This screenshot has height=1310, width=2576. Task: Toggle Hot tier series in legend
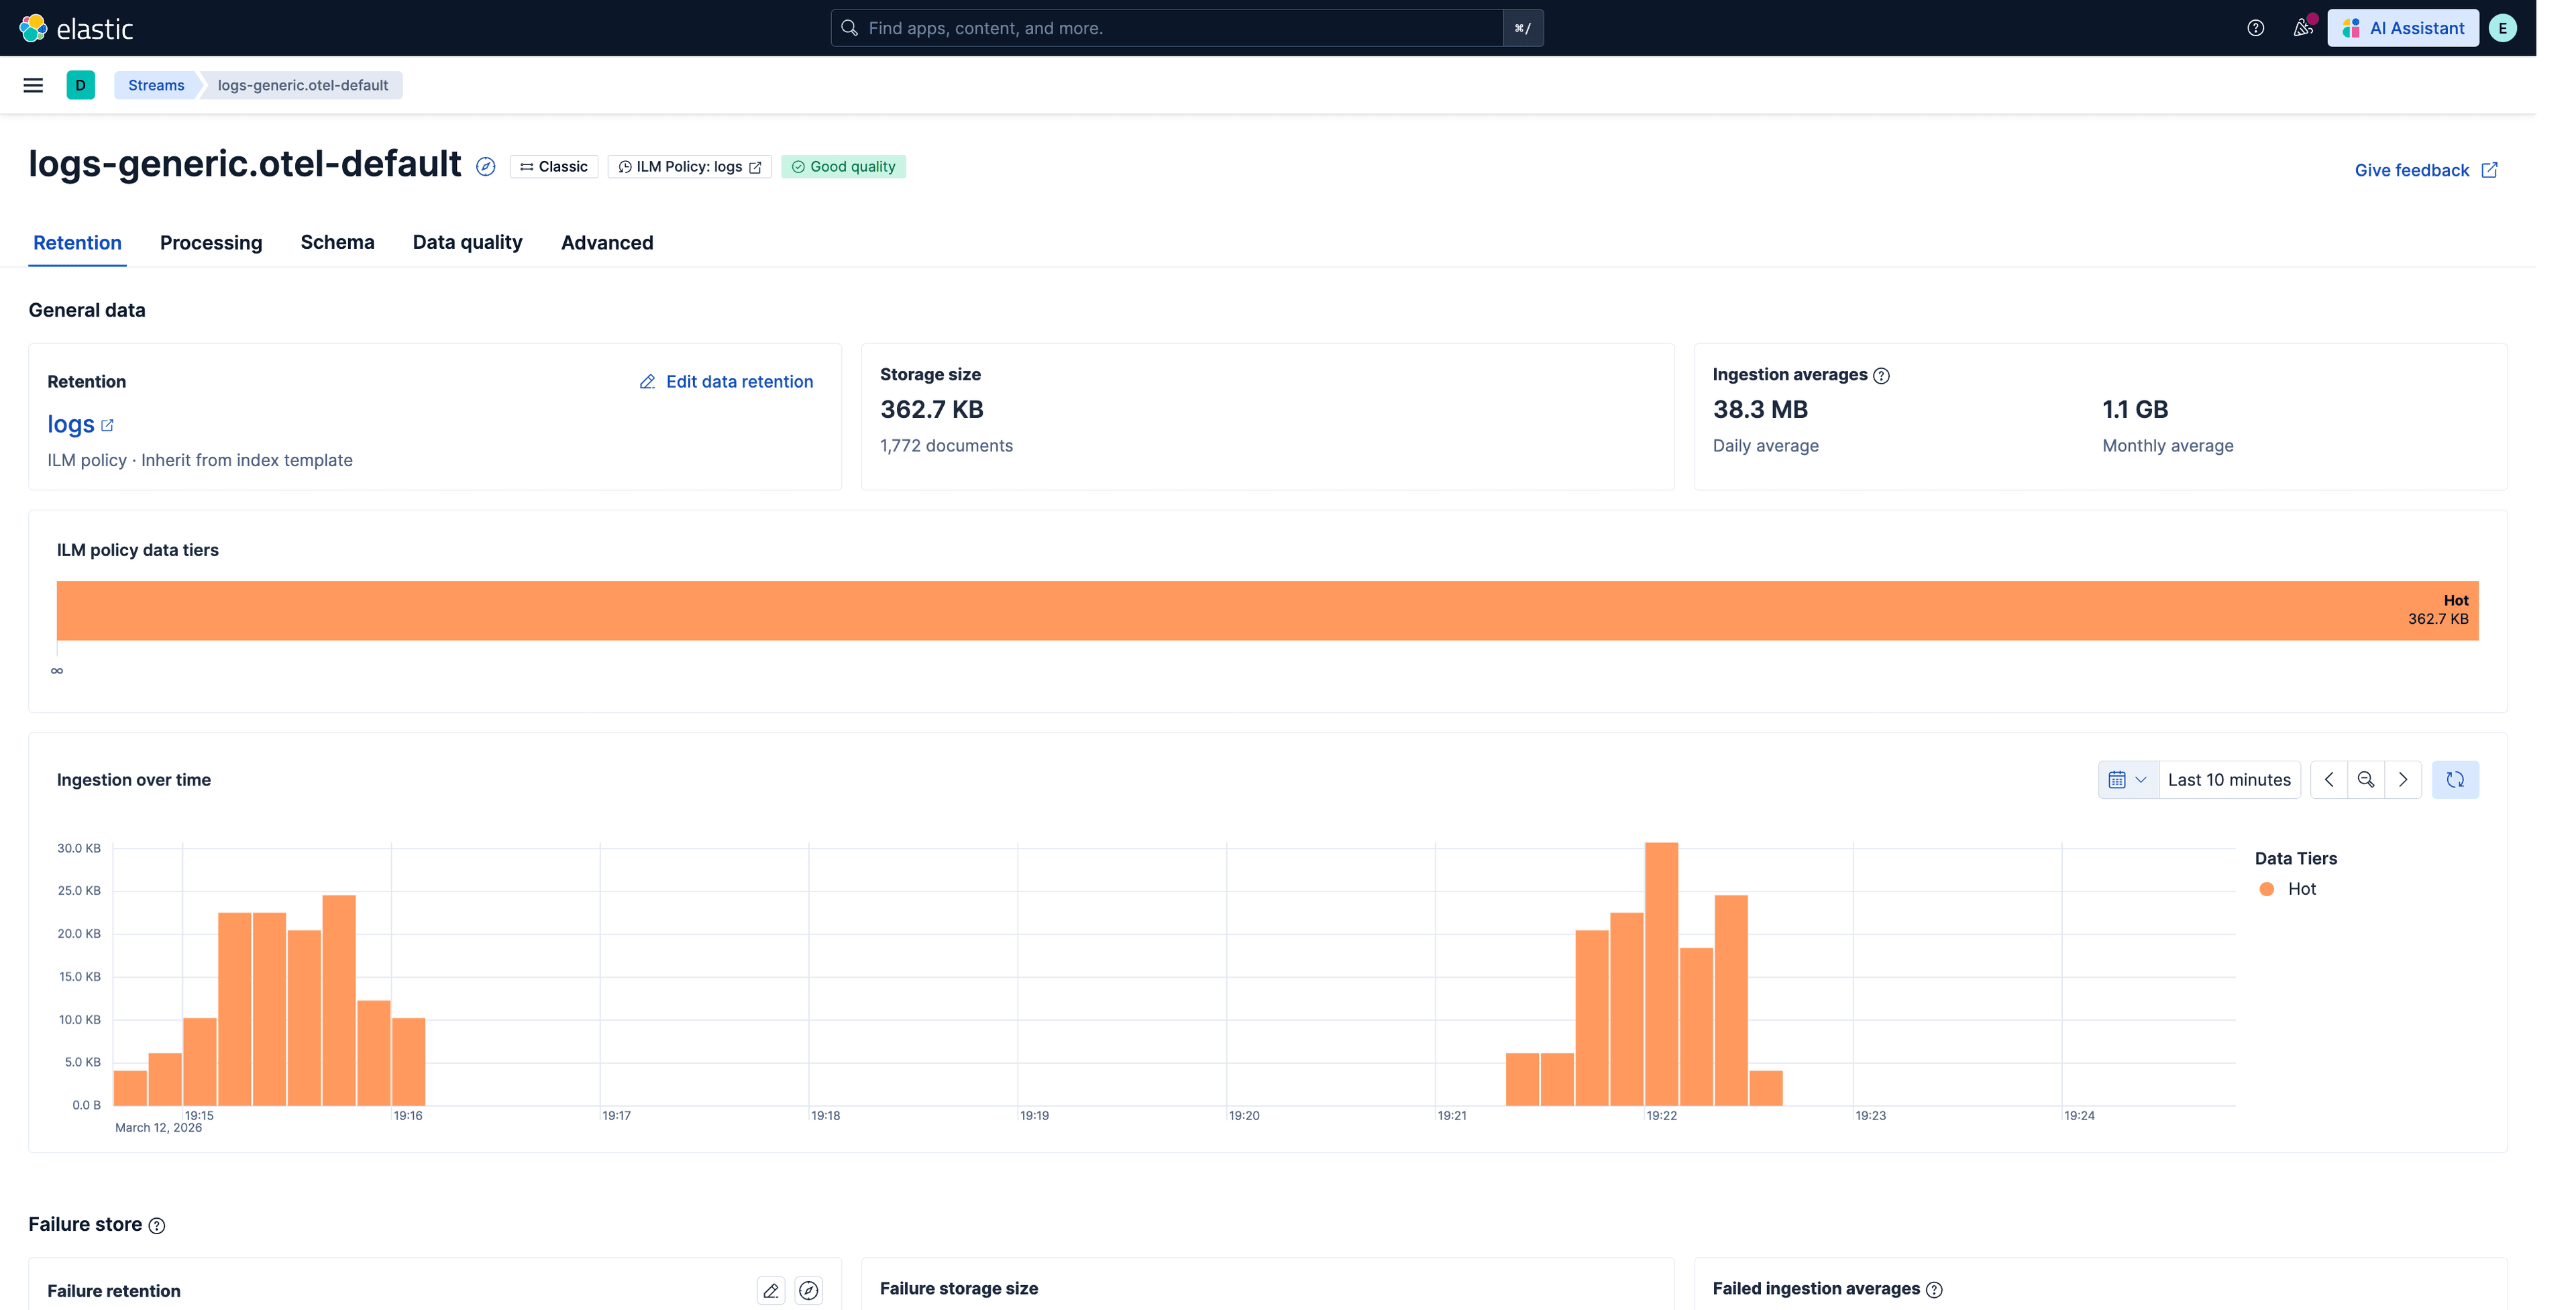(2301, 889)
